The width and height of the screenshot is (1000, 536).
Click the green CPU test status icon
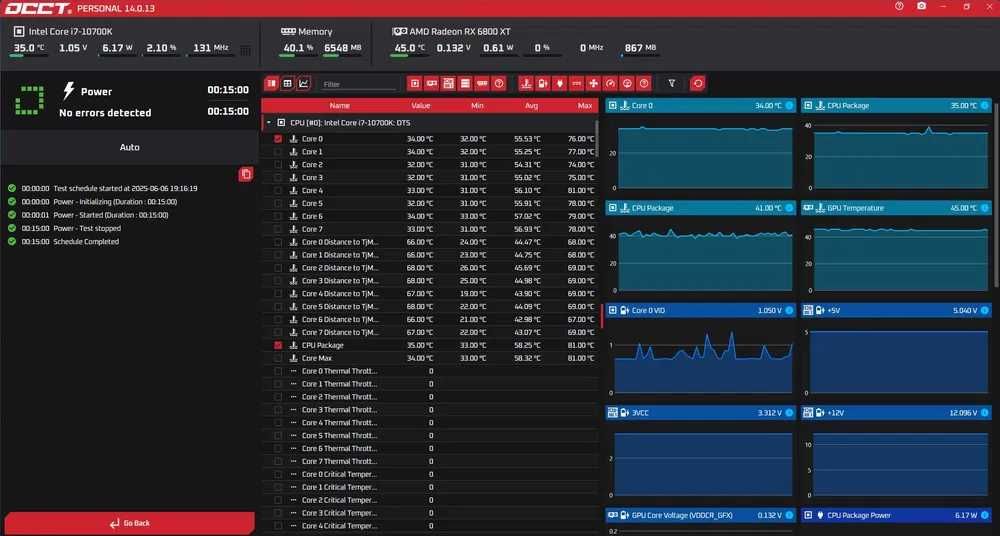29,101
